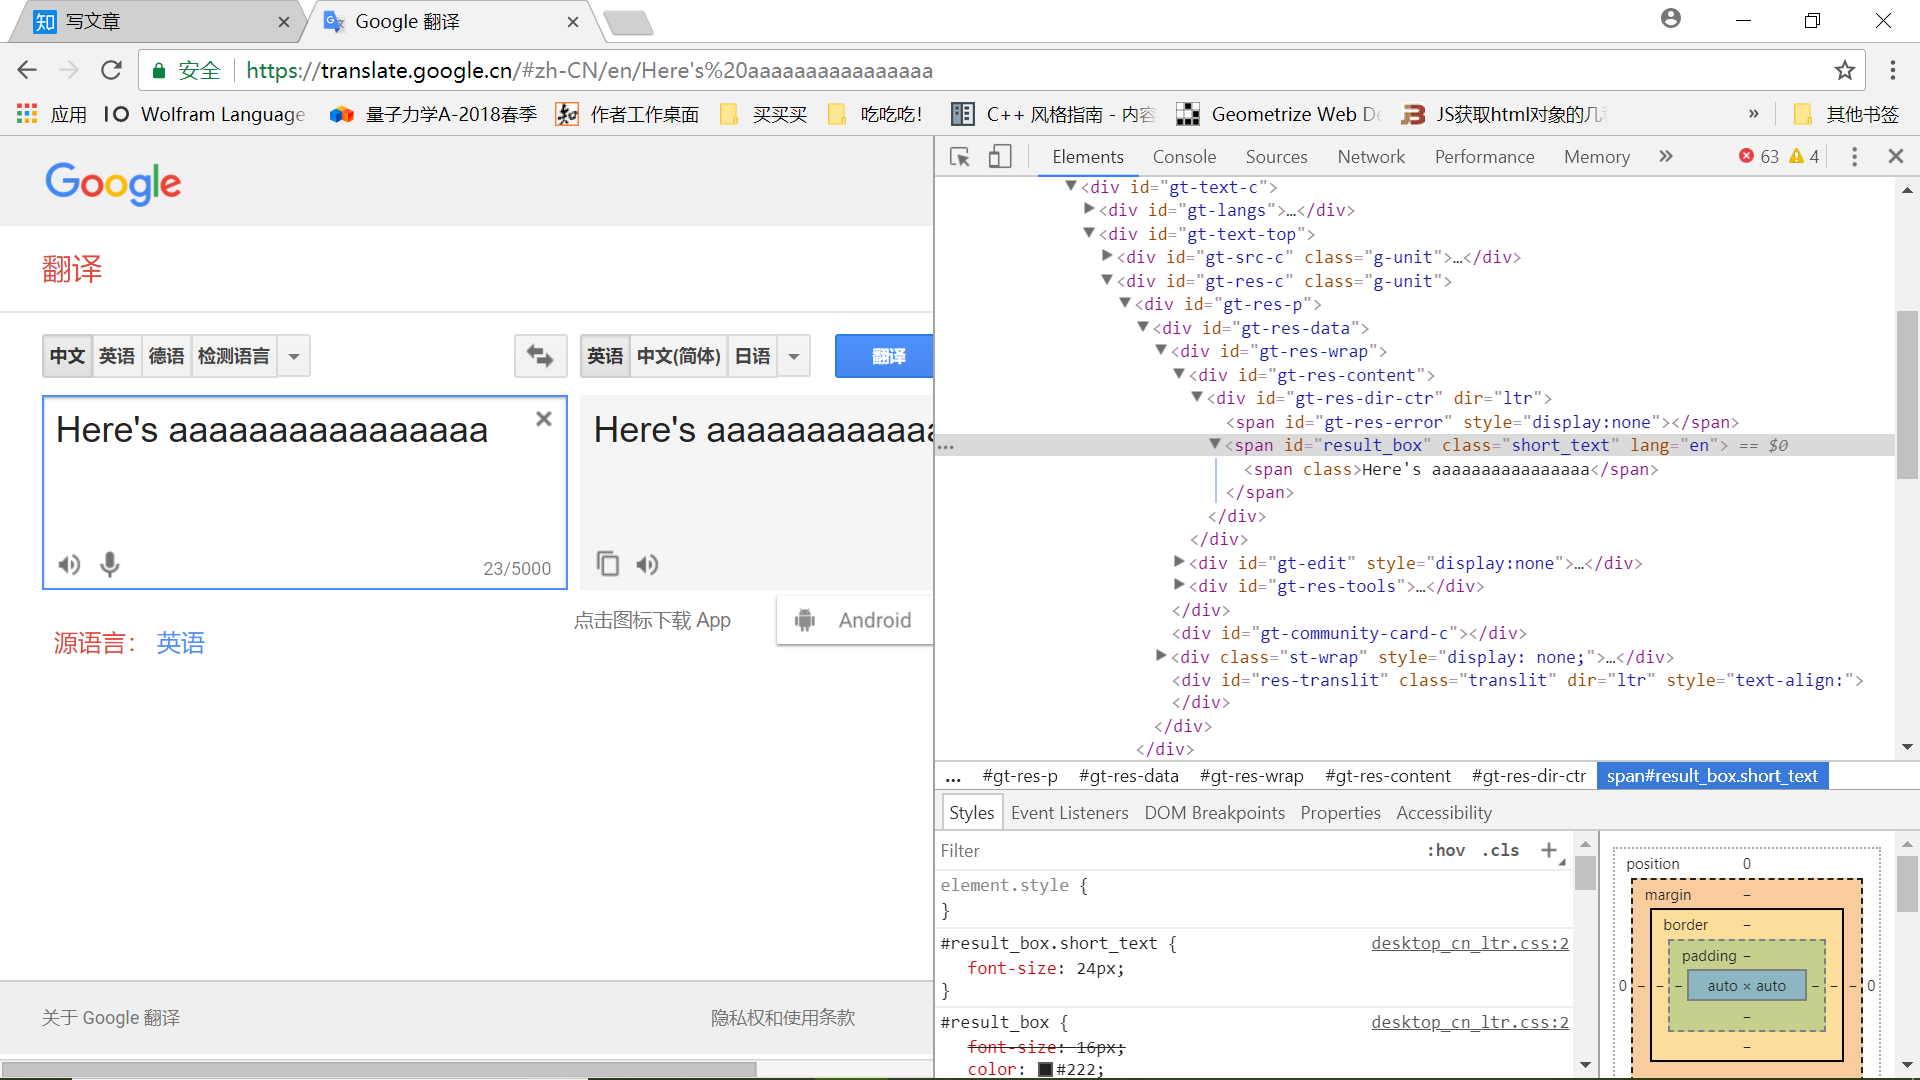Open the Geometrize Web Demo bookmark
This screenshot has height=1080, width=1920.
tap(1279, 114)
